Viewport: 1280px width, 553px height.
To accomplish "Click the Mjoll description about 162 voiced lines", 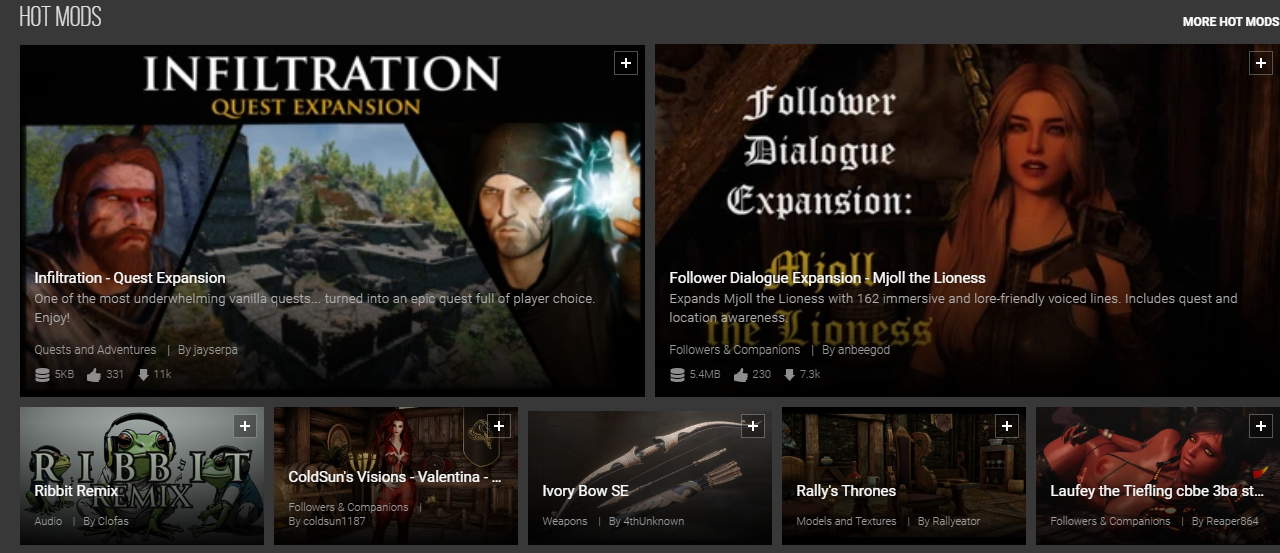I will pos(953,308).
